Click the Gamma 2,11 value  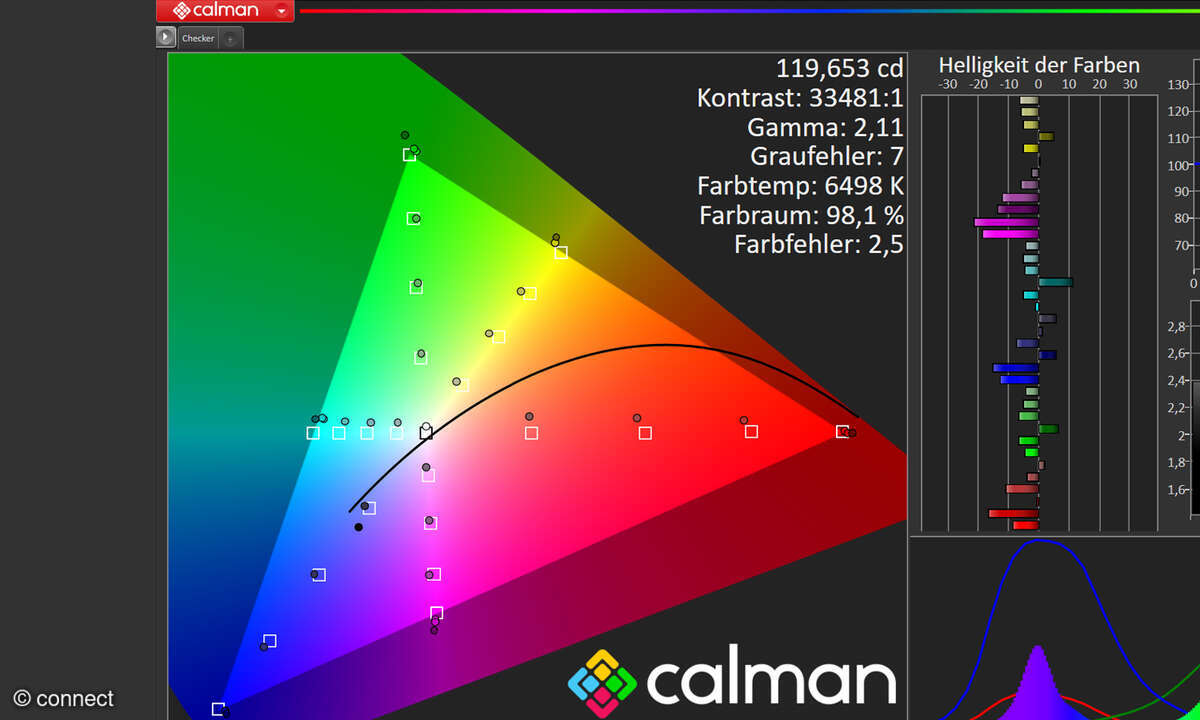coord(826,127)
